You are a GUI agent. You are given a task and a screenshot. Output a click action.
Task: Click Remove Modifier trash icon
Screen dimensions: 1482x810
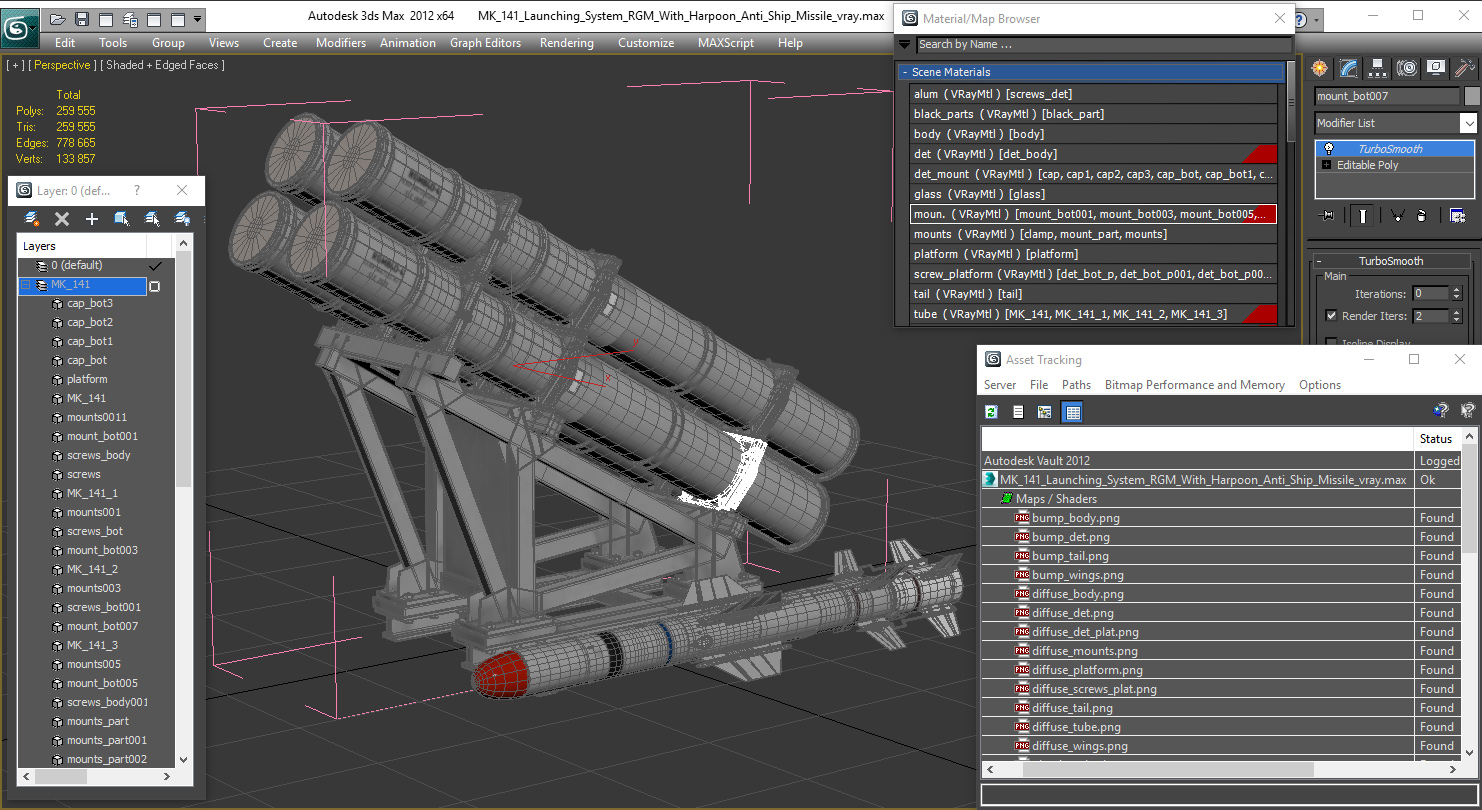pyautogui.click(x=1421, y=215)
